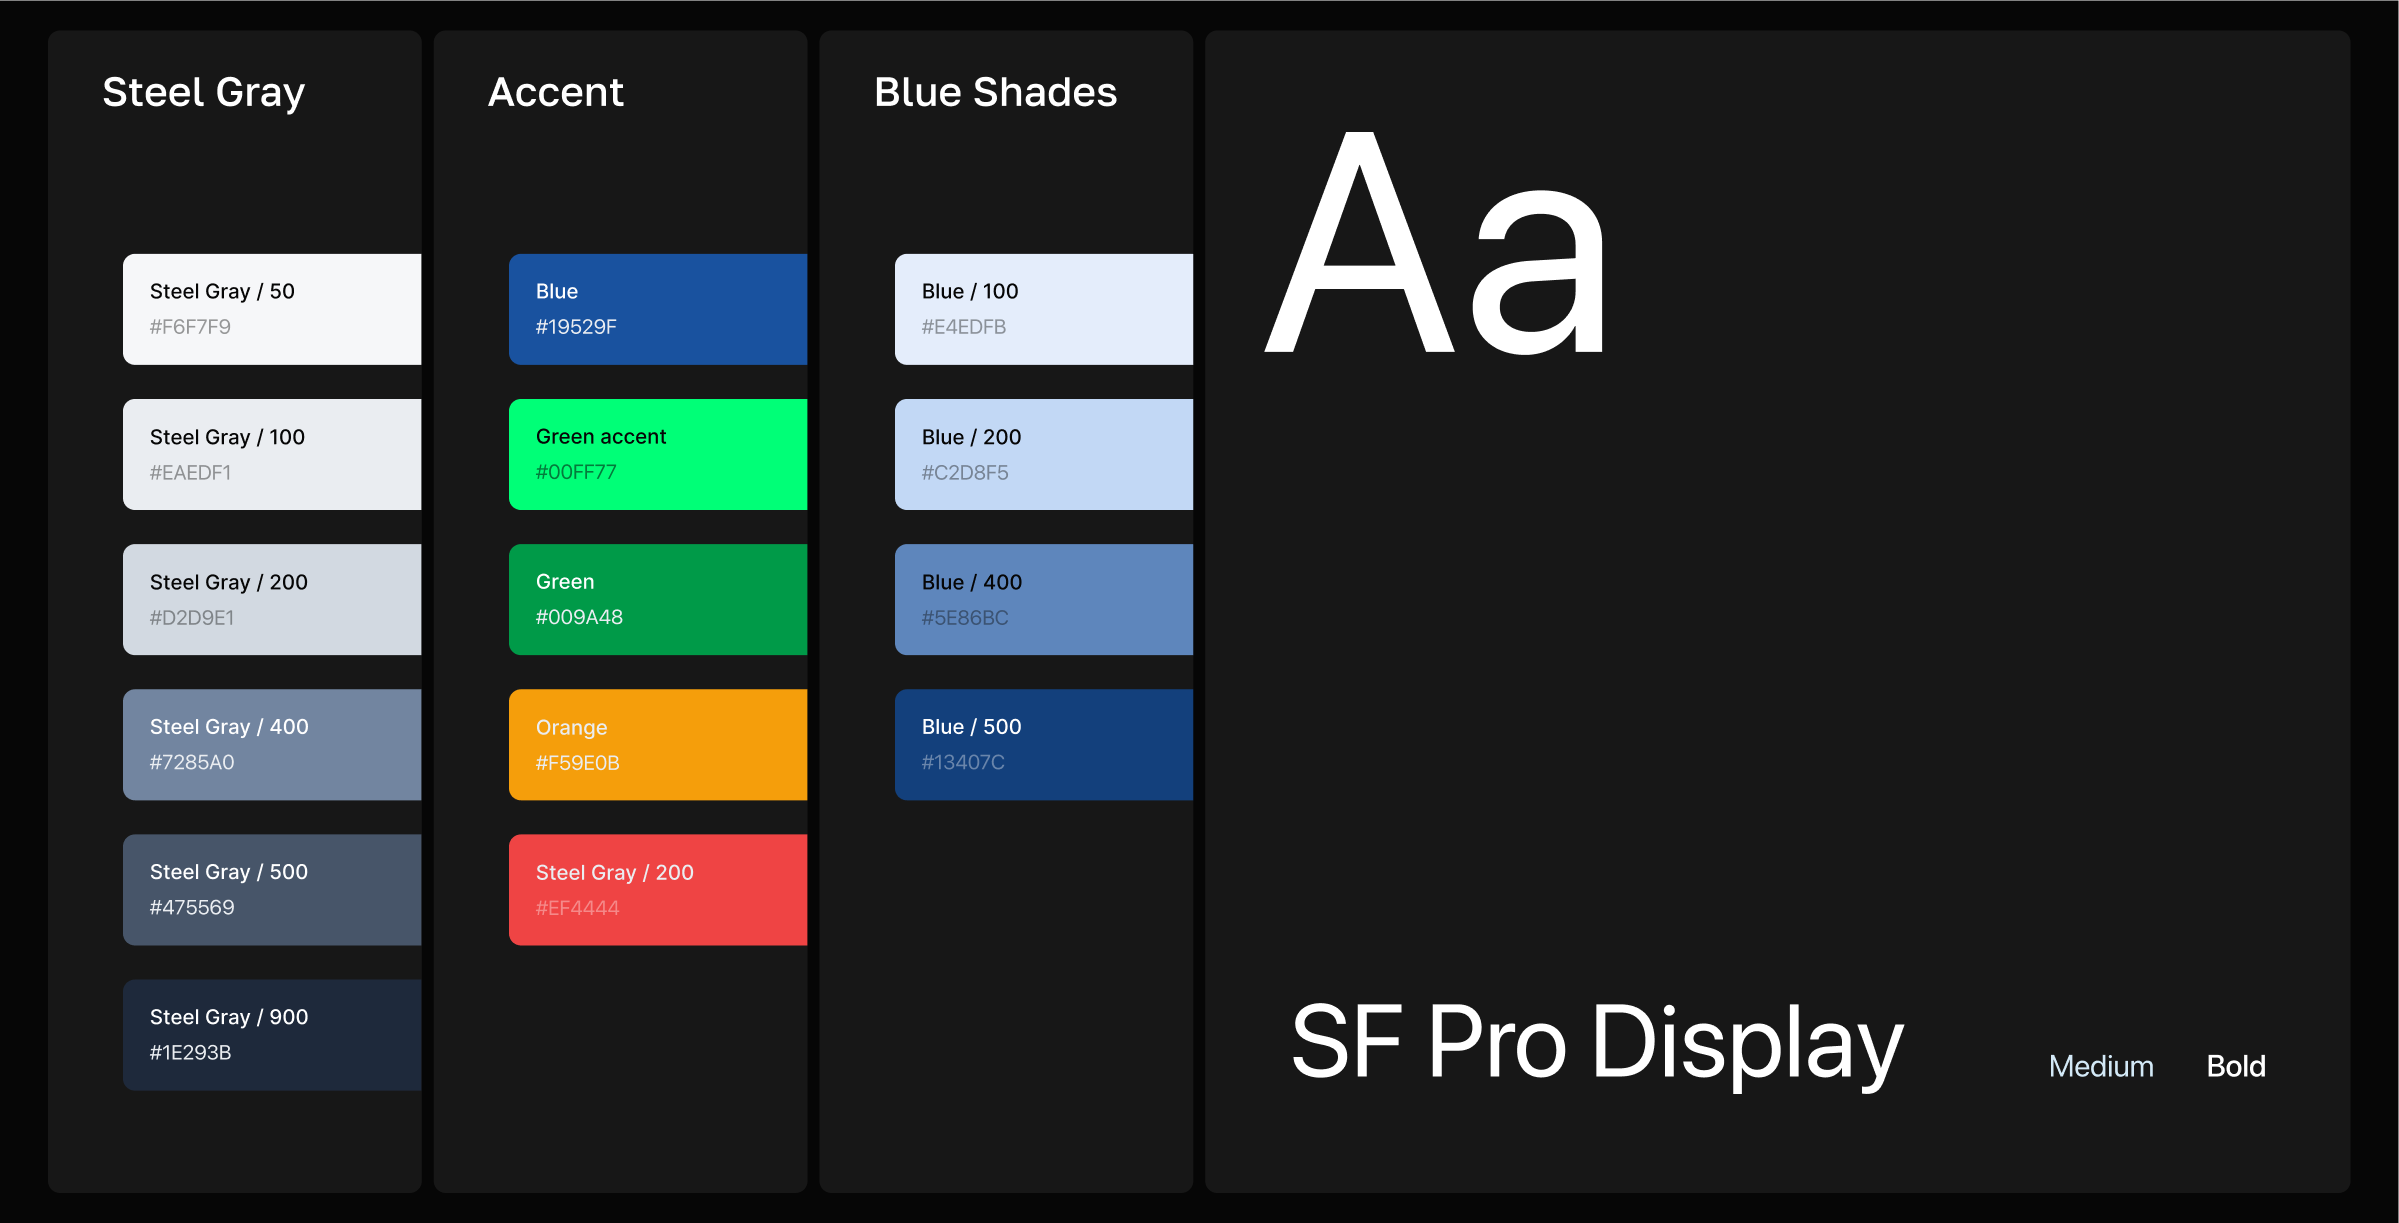2399x1223 pixels.
Task: Click the Blue / 500 swatch
Action: click(x=1044, y=744)
